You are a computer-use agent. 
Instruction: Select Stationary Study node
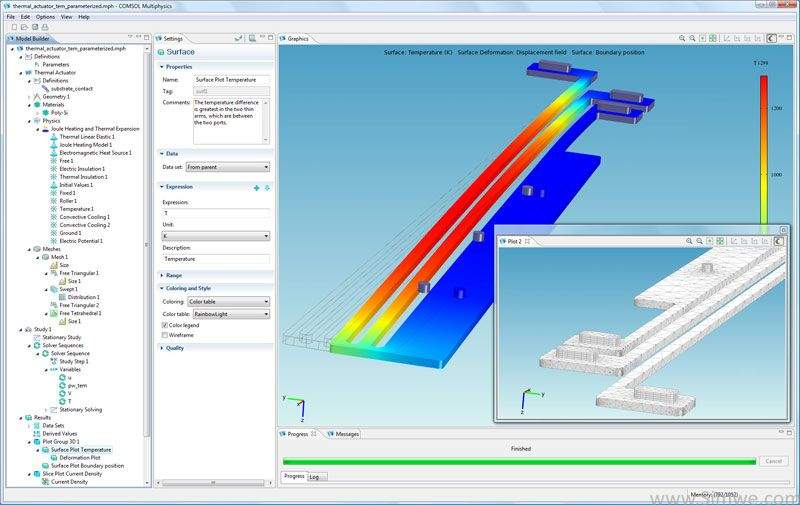(62, 337)
